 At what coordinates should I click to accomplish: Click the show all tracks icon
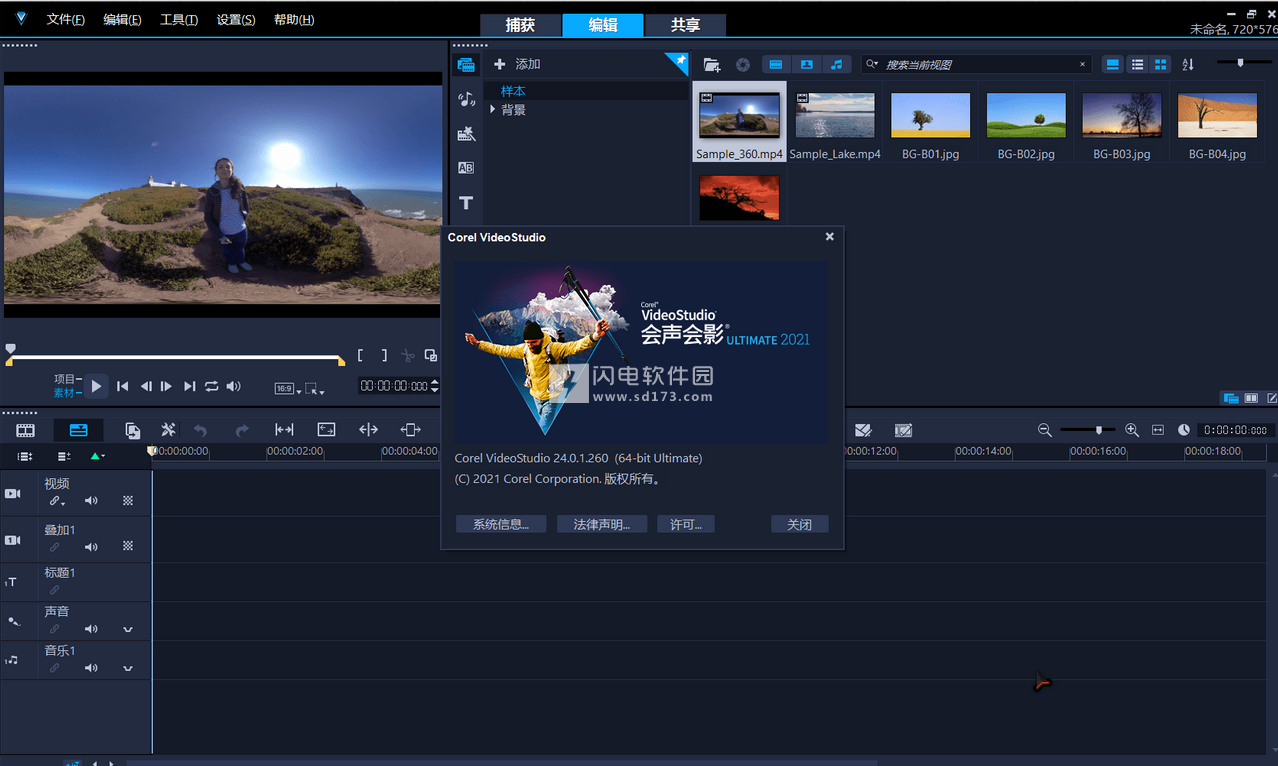pos(25,456)
